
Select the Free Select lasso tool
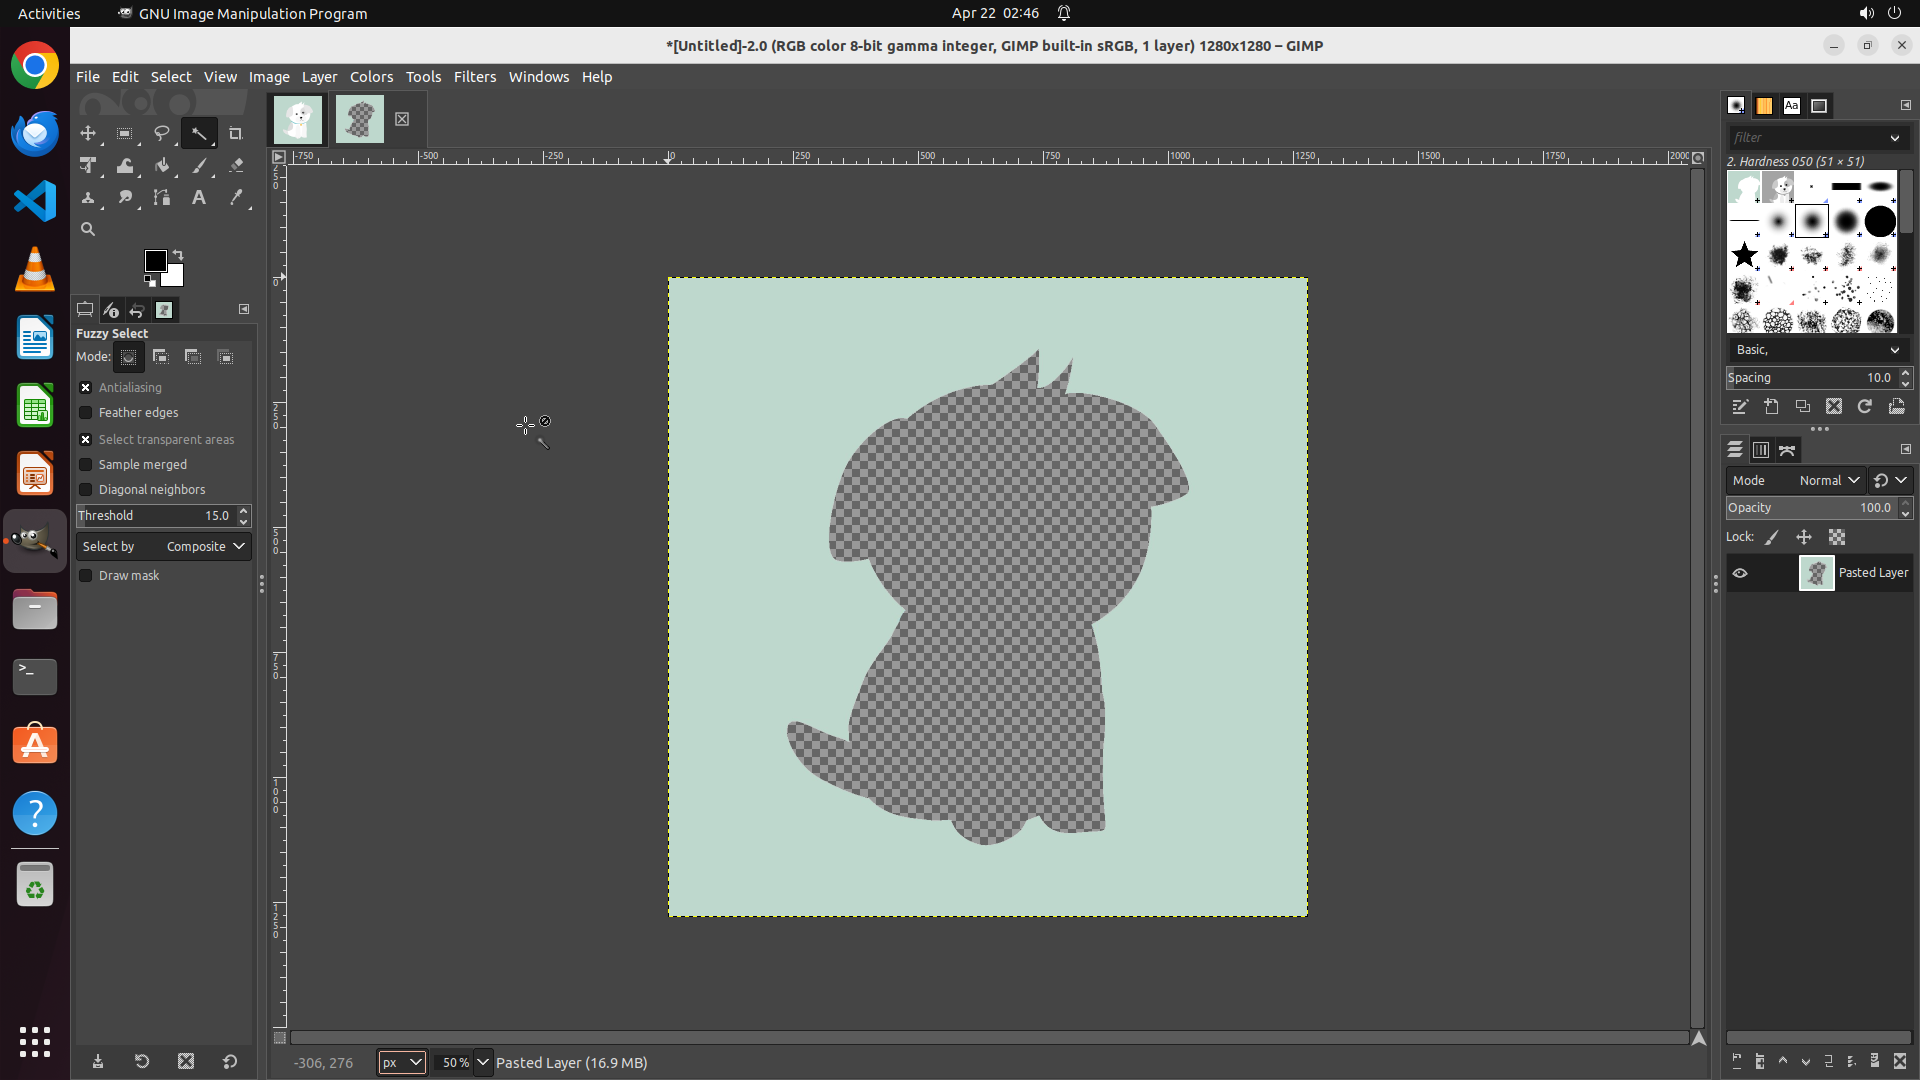tap(161, 134)
